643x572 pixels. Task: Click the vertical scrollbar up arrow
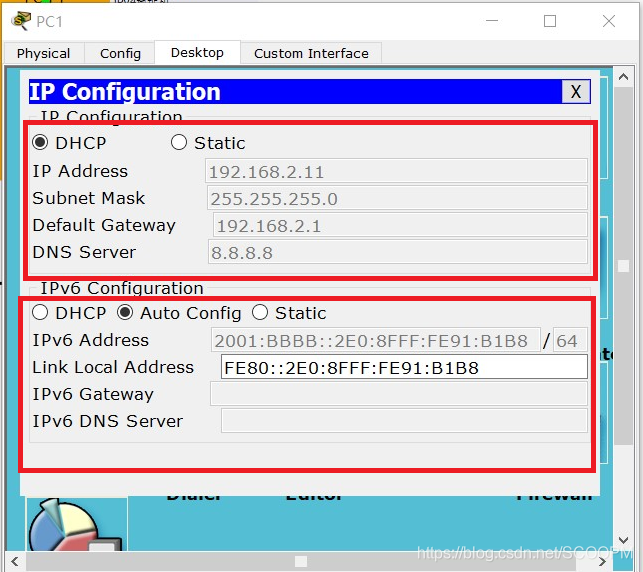coord(623,77)
